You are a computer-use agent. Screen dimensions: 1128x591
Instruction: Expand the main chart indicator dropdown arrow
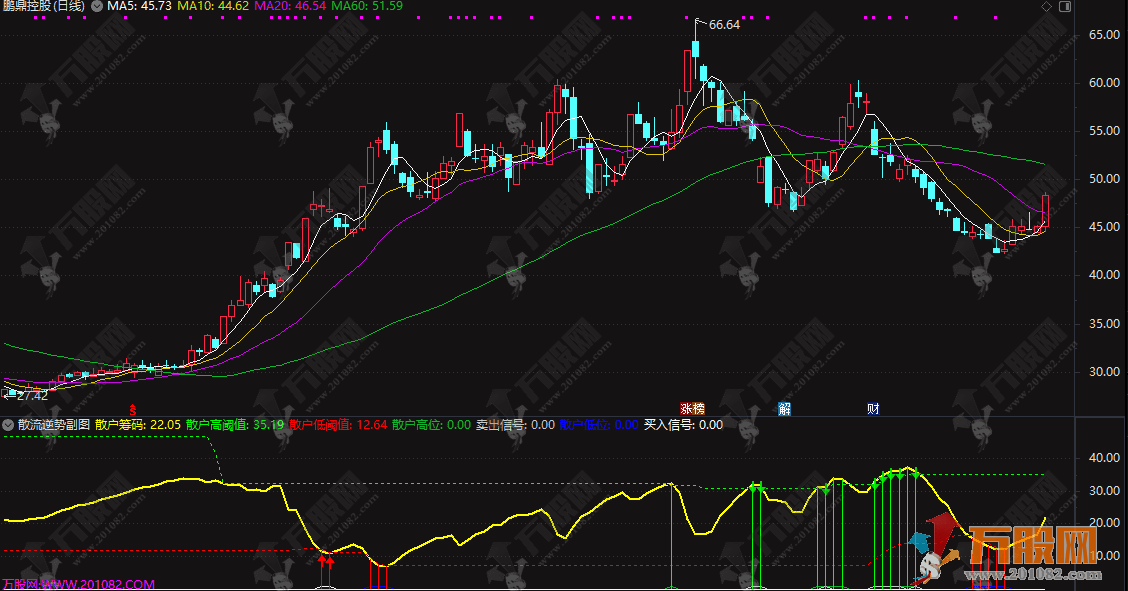(x=96, y=6)
